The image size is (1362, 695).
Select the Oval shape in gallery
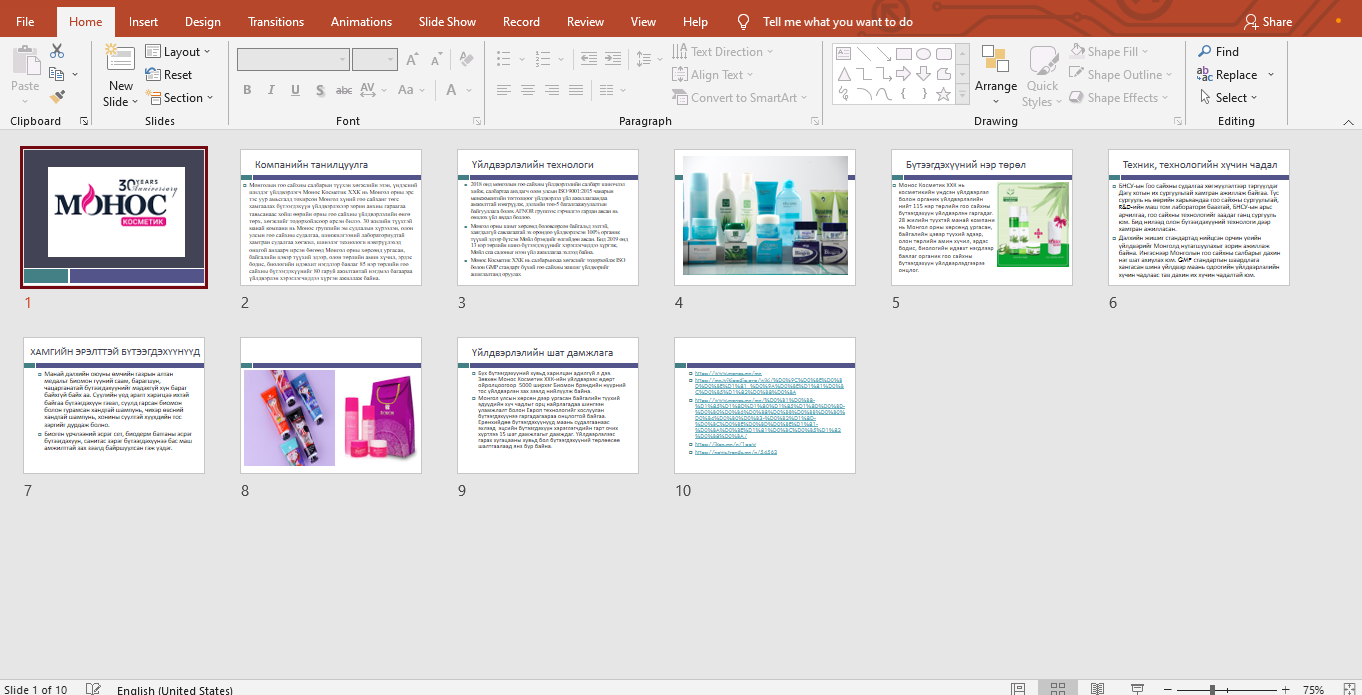tap(923, 53)
